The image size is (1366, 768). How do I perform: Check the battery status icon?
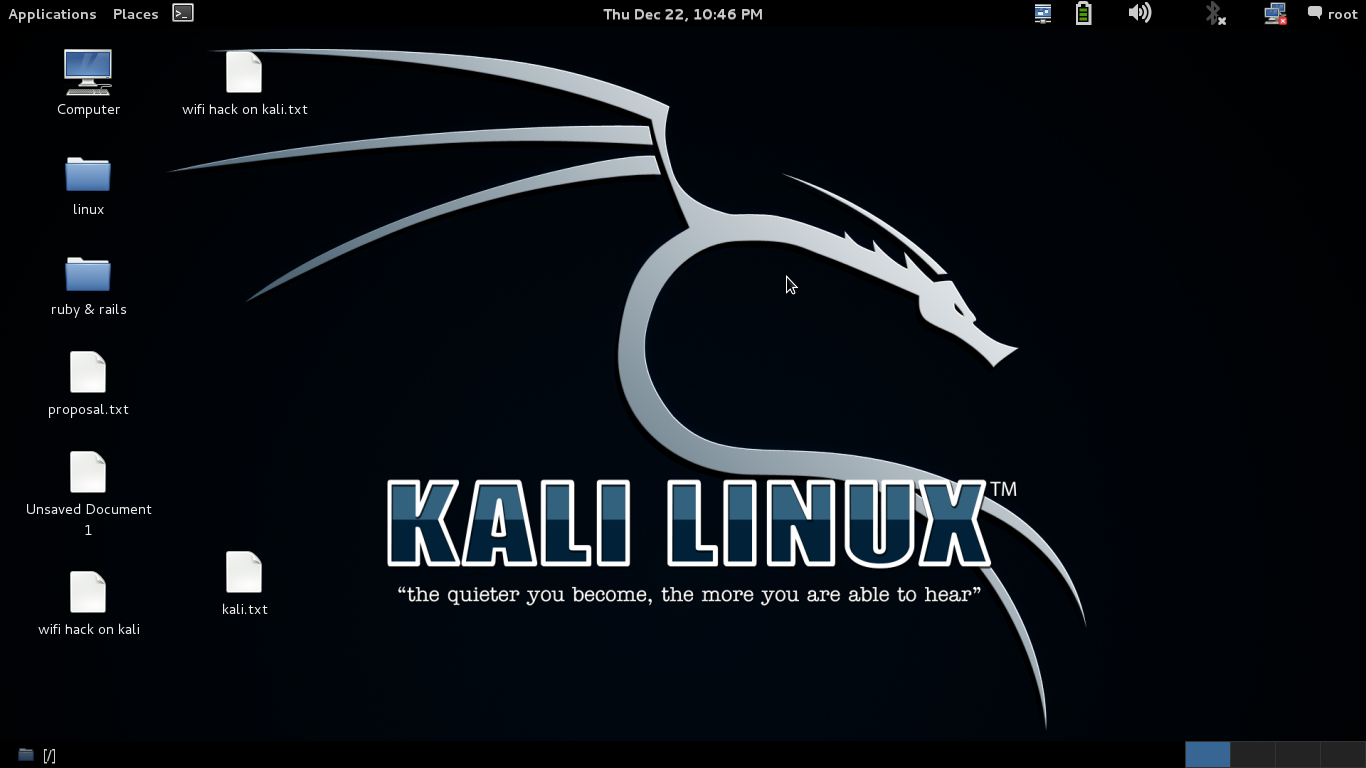pos(1084,13)
